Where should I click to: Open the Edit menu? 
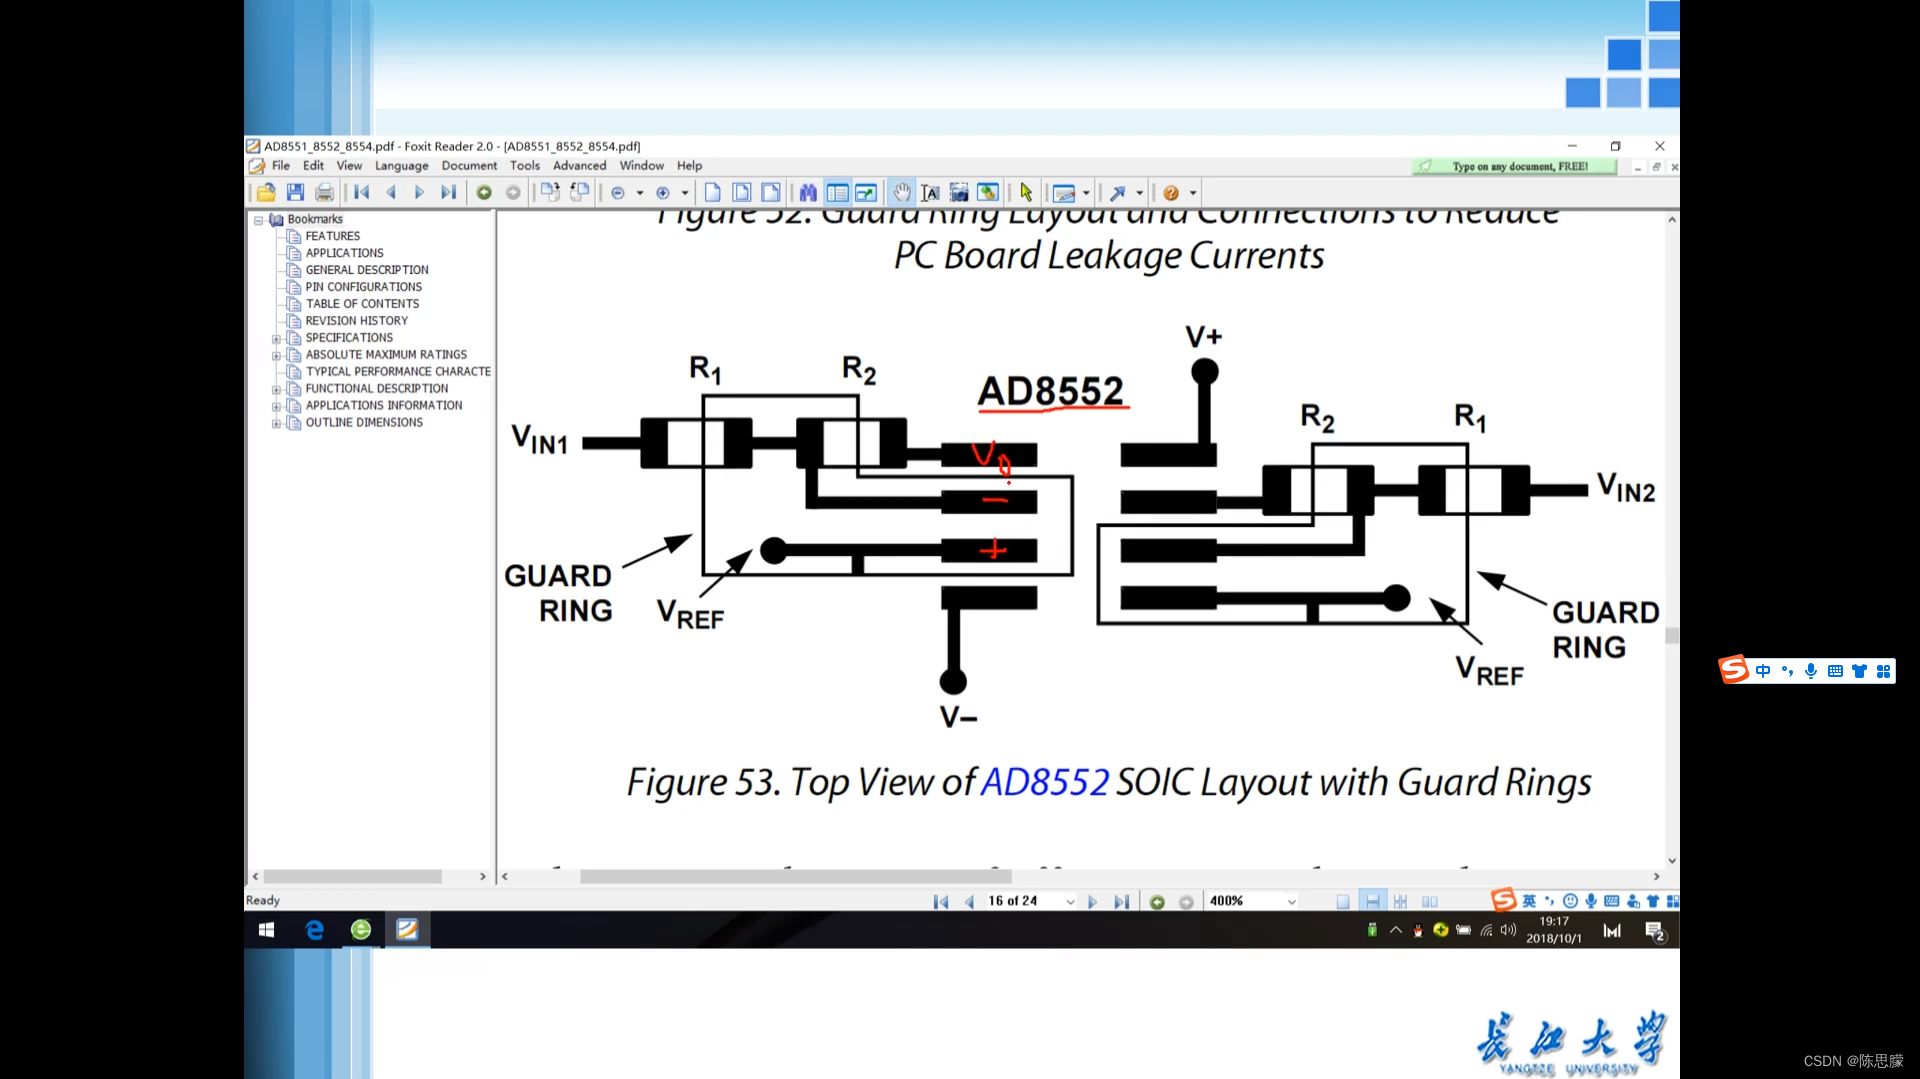click(x=313, y=166)
